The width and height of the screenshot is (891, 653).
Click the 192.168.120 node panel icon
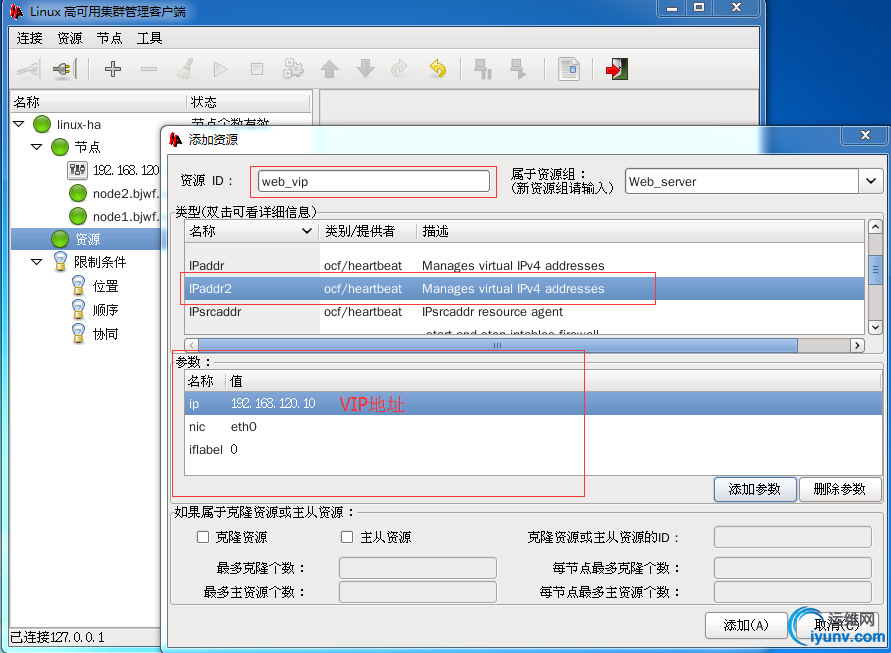click(x=77, y=170)
